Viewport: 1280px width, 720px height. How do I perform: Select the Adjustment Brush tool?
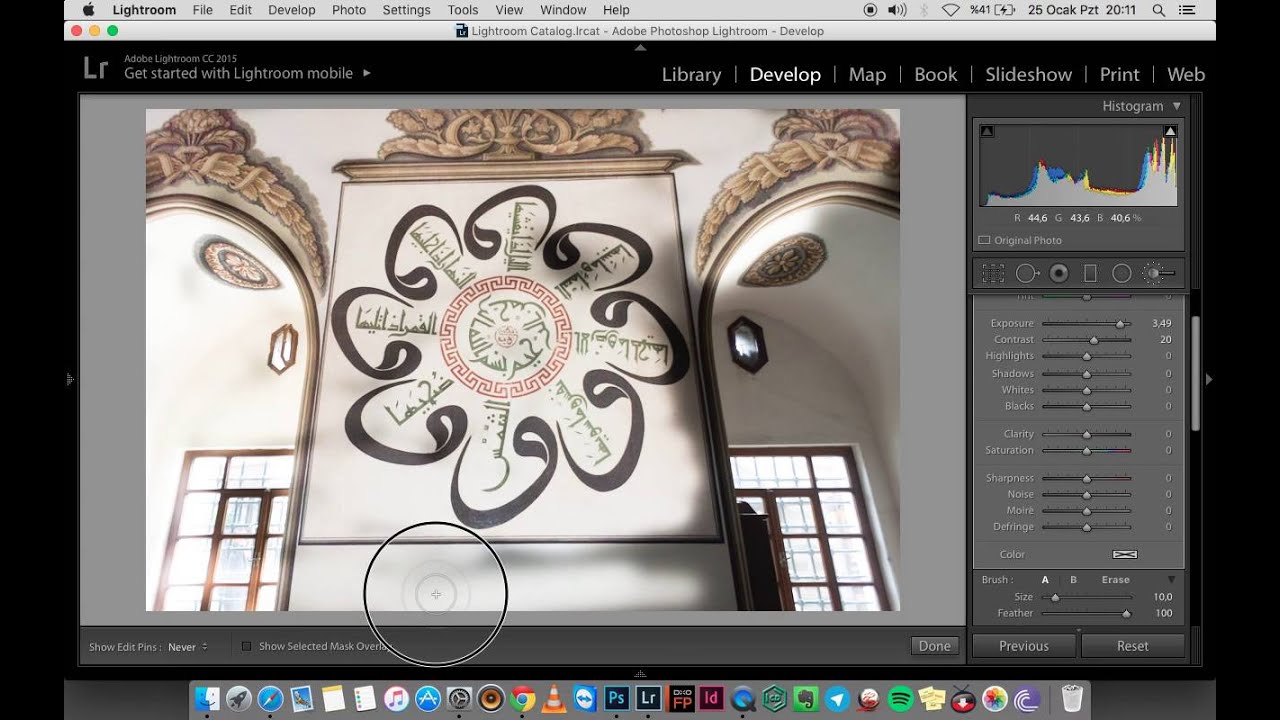(1157, 273)
